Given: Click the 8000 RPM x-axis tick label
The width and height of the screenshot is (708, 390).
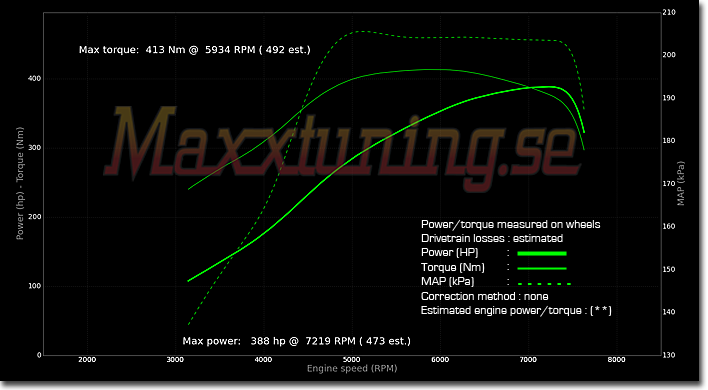Looking at the screenshot, I should 616,360.
